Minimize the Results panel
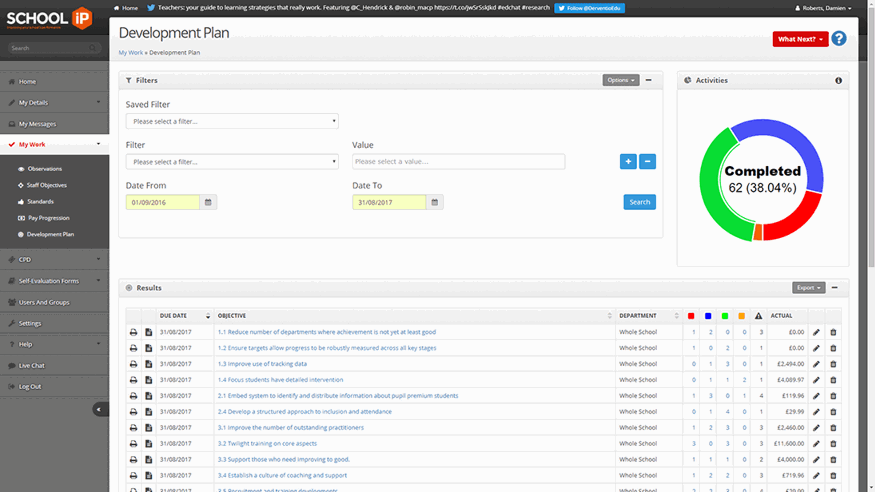 834,288
